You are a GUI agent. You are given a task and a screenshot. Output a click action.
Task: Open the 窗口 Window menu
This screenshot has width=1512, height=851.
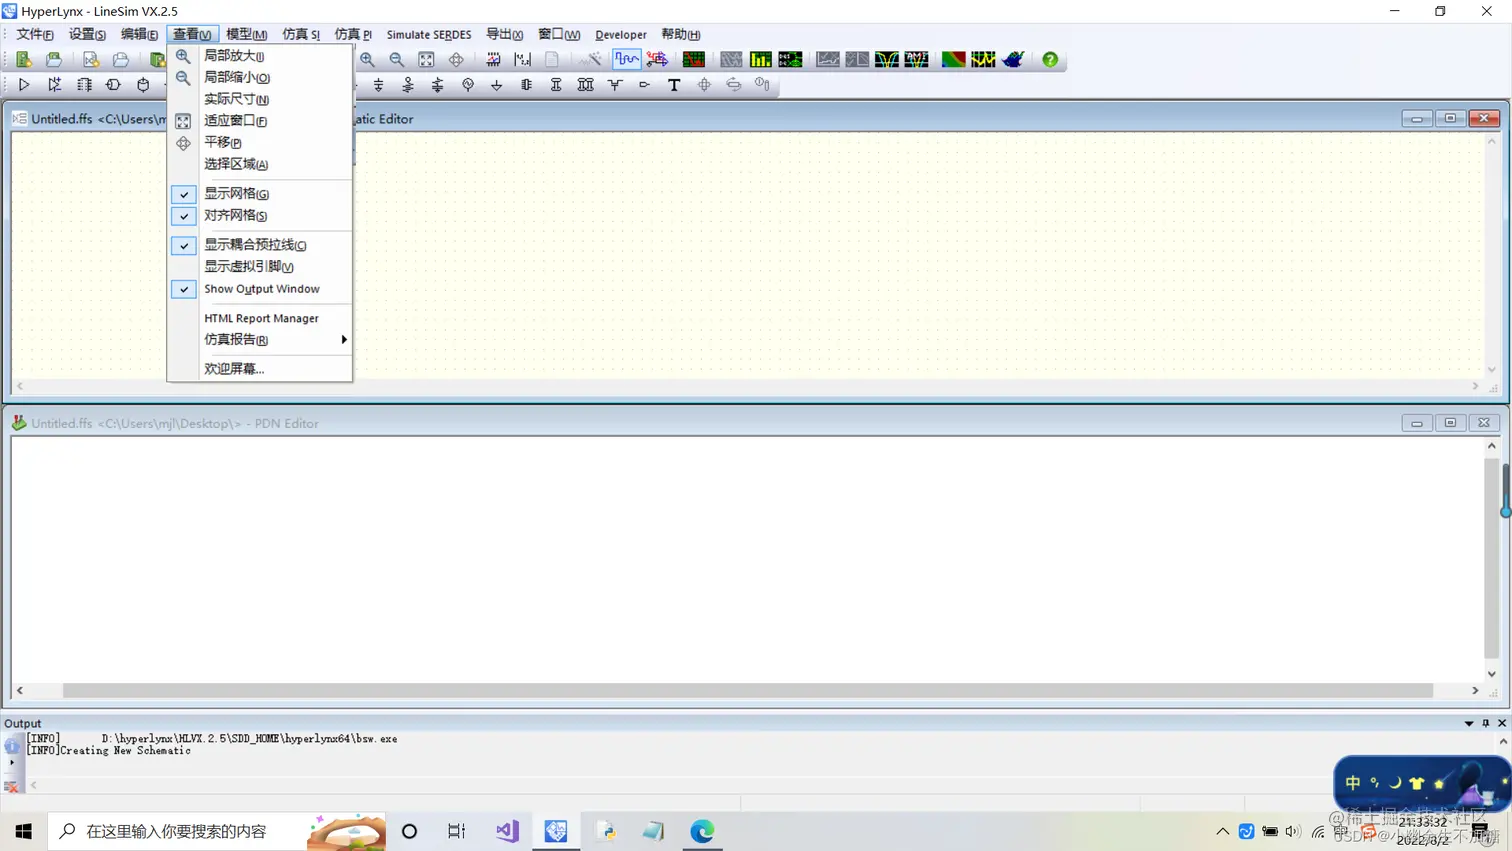click(x=559, y=34)
